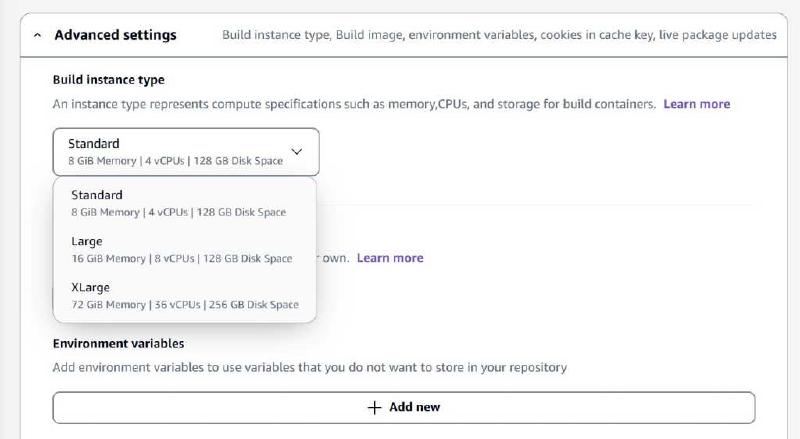
Task: Pick the XLarge instance type option
Action: coord(90,287)
